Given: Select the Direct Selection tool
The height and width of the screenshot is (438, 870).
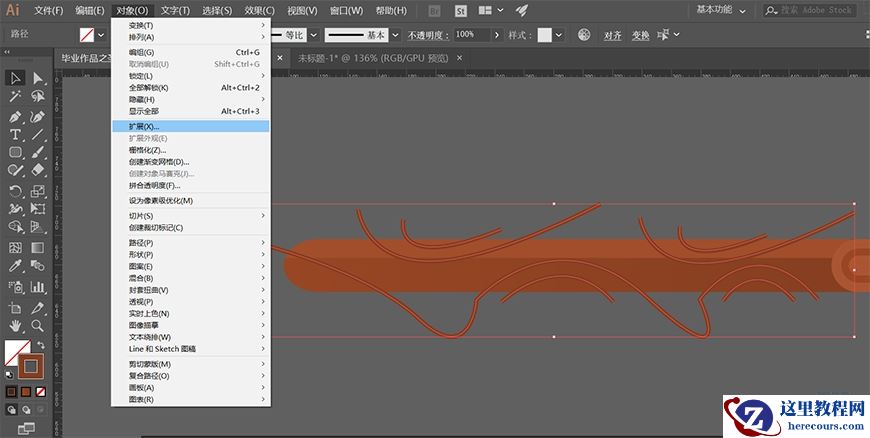Looking at the screenshot, I should click(38, 78).
